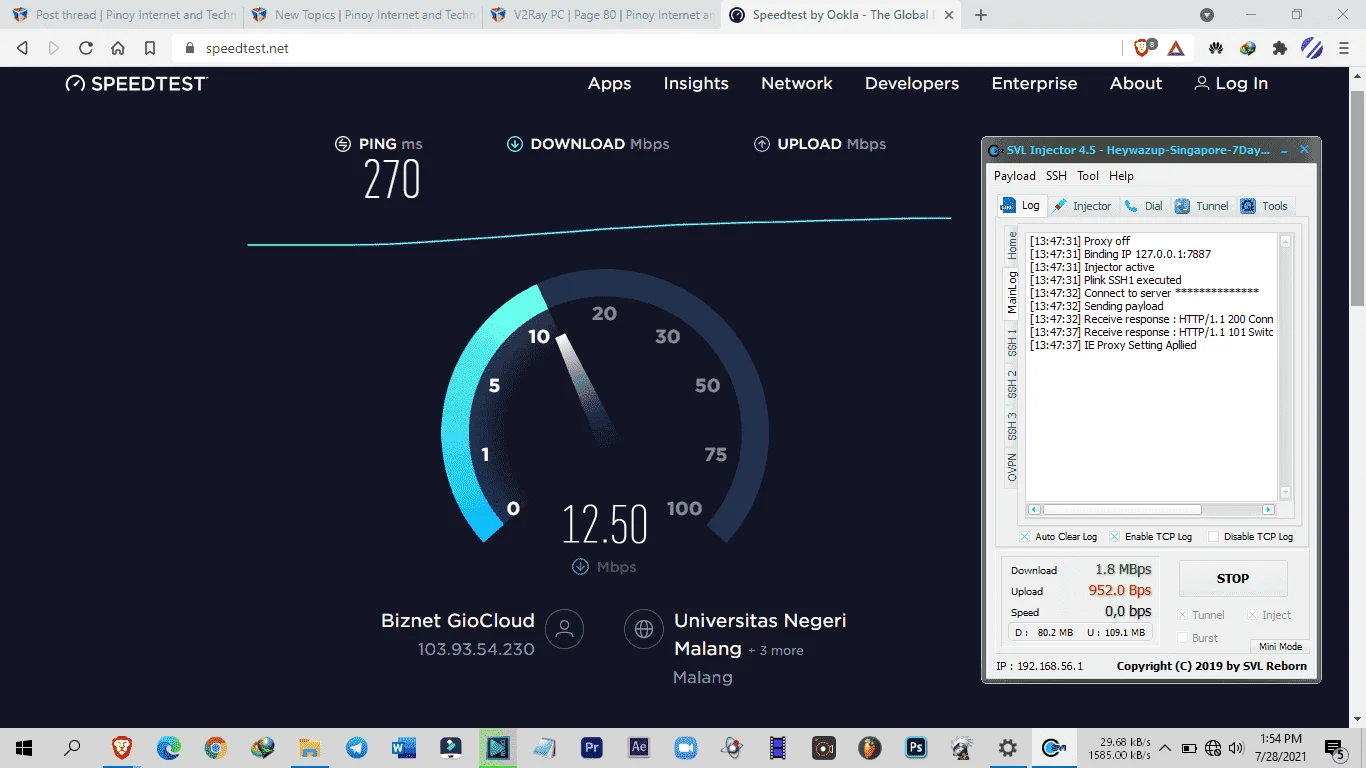The width and height of the screenshot is (1366, 768).
Task: Open the Help menu in SVL Injector
Action: [1122, 176]
